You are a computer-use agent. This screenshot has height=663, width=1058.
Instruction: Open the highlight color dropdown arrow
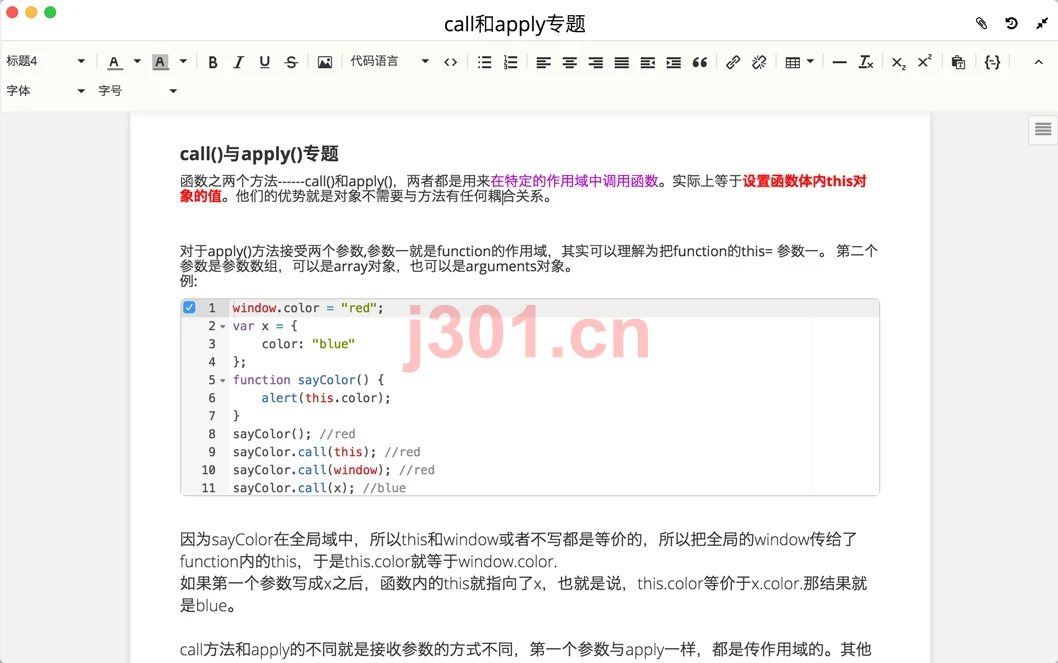[183, 61]
